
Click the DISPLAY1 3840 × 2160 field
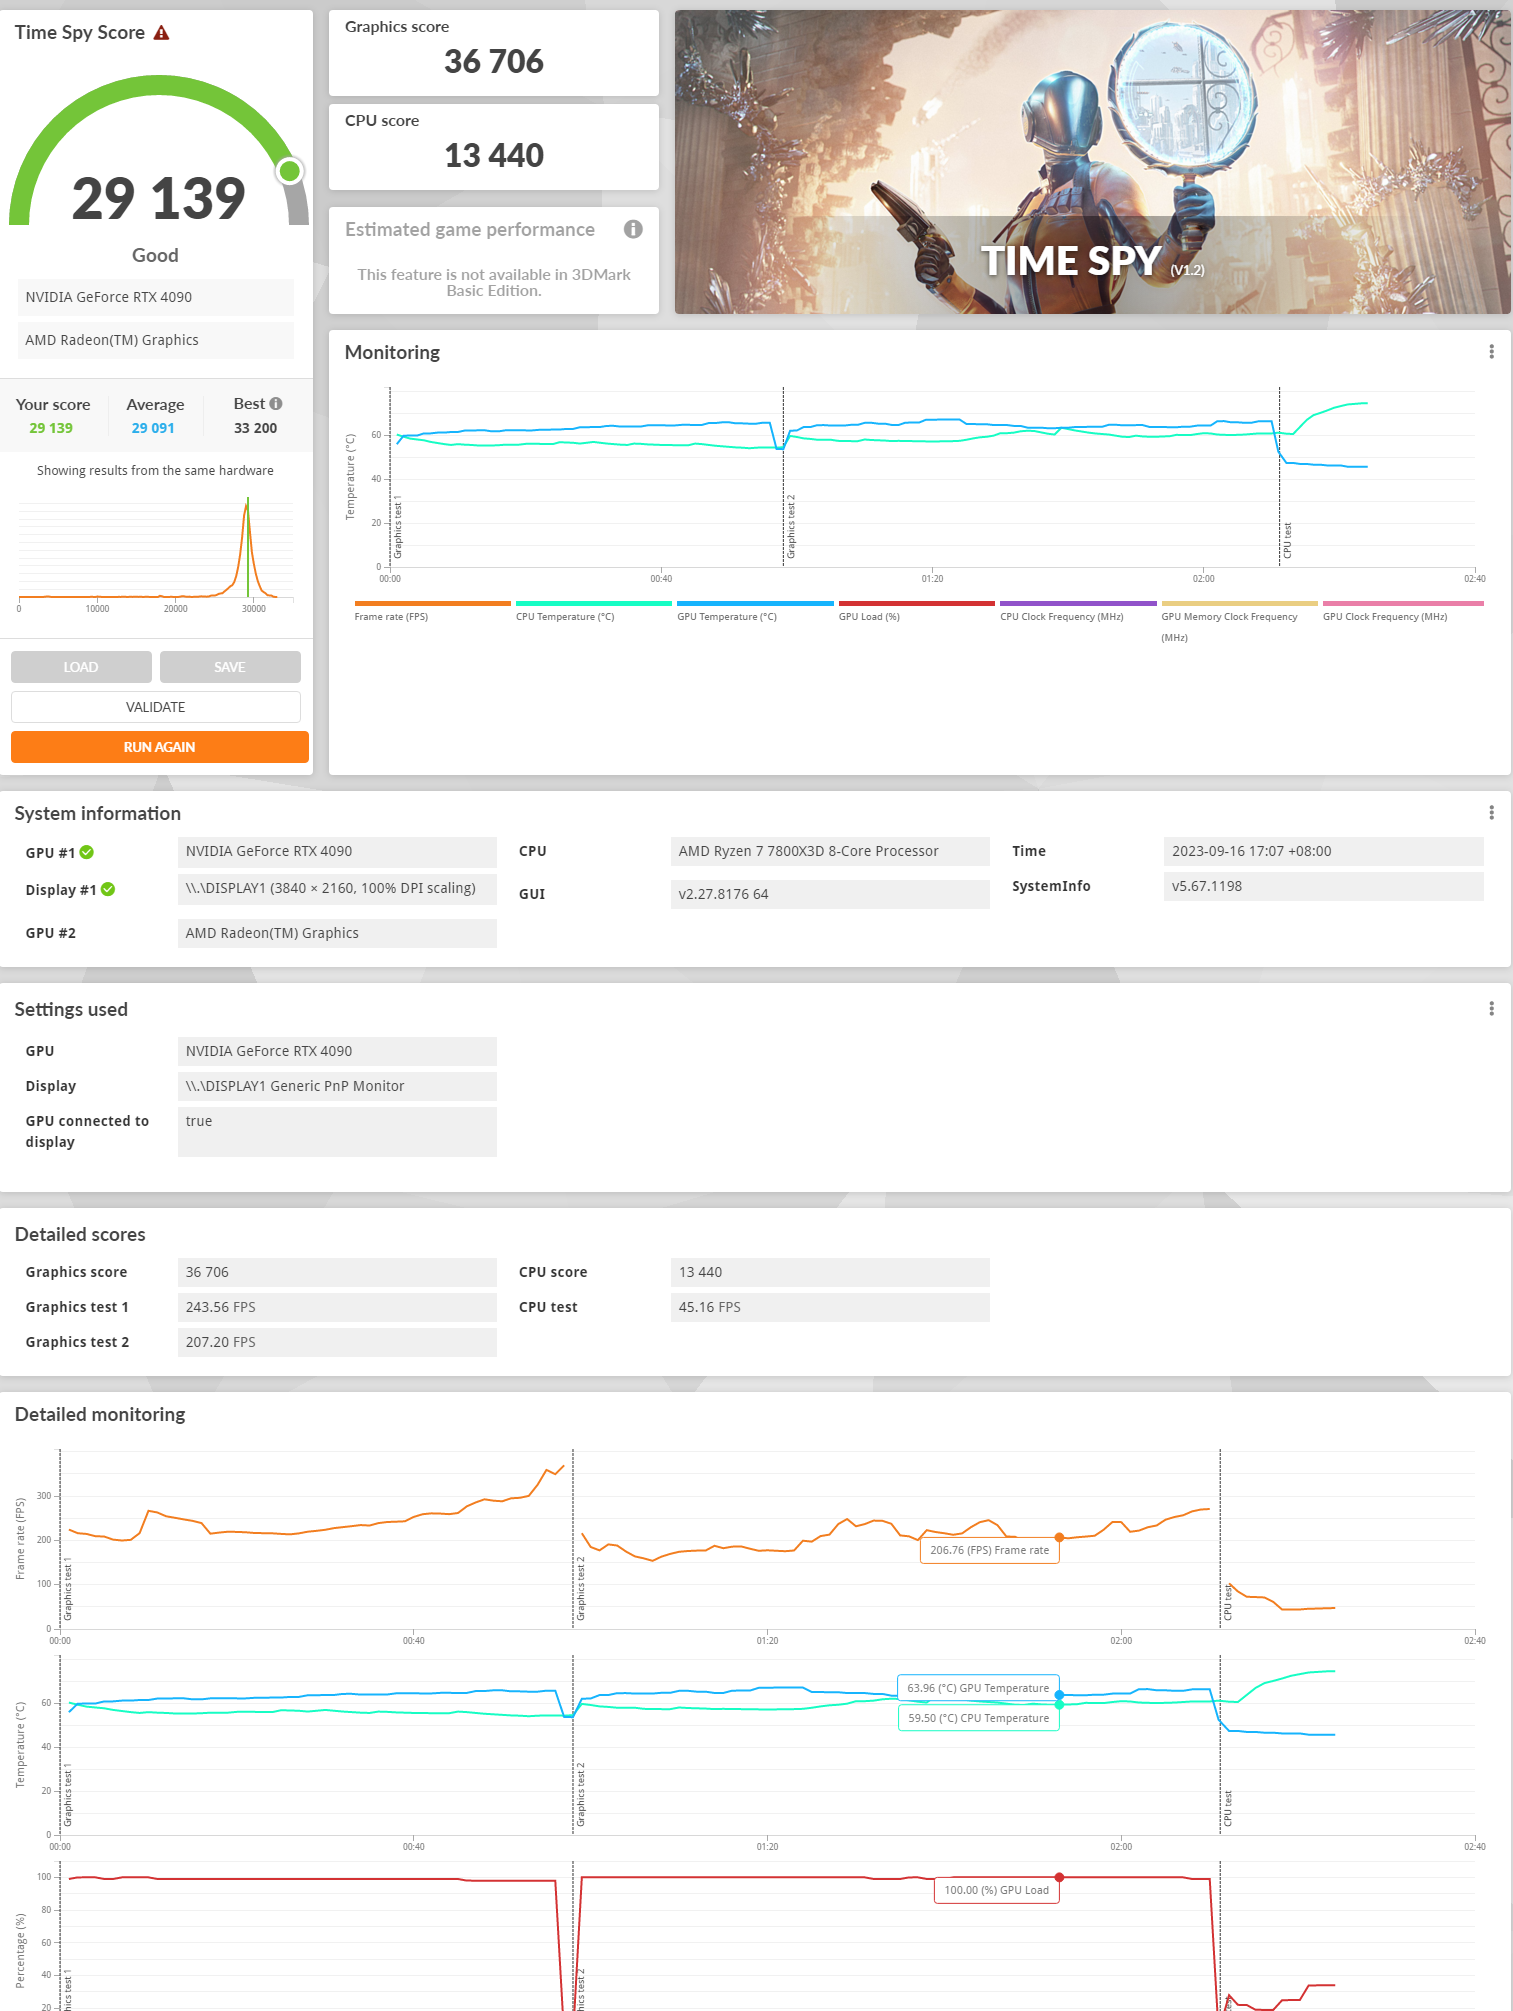coord(337,889)
